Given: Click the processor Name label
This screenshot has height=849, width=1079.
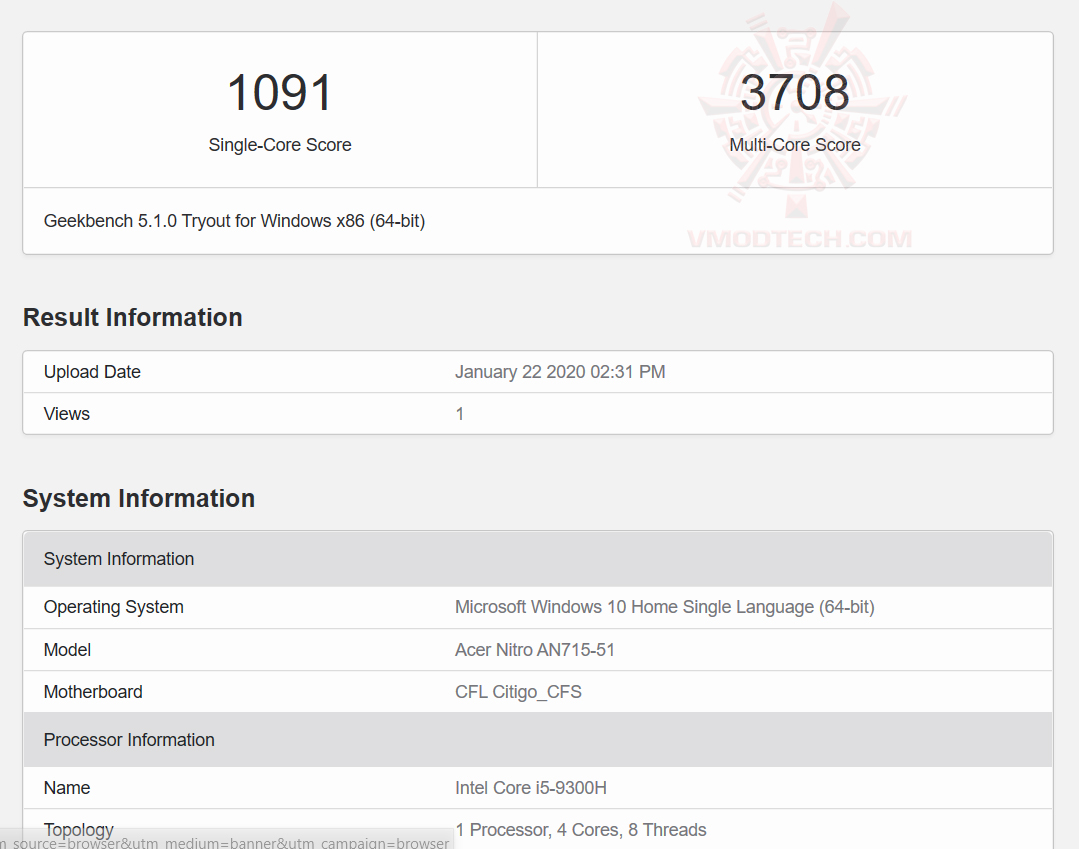Looking at the screenshot, I should [67, 788].
